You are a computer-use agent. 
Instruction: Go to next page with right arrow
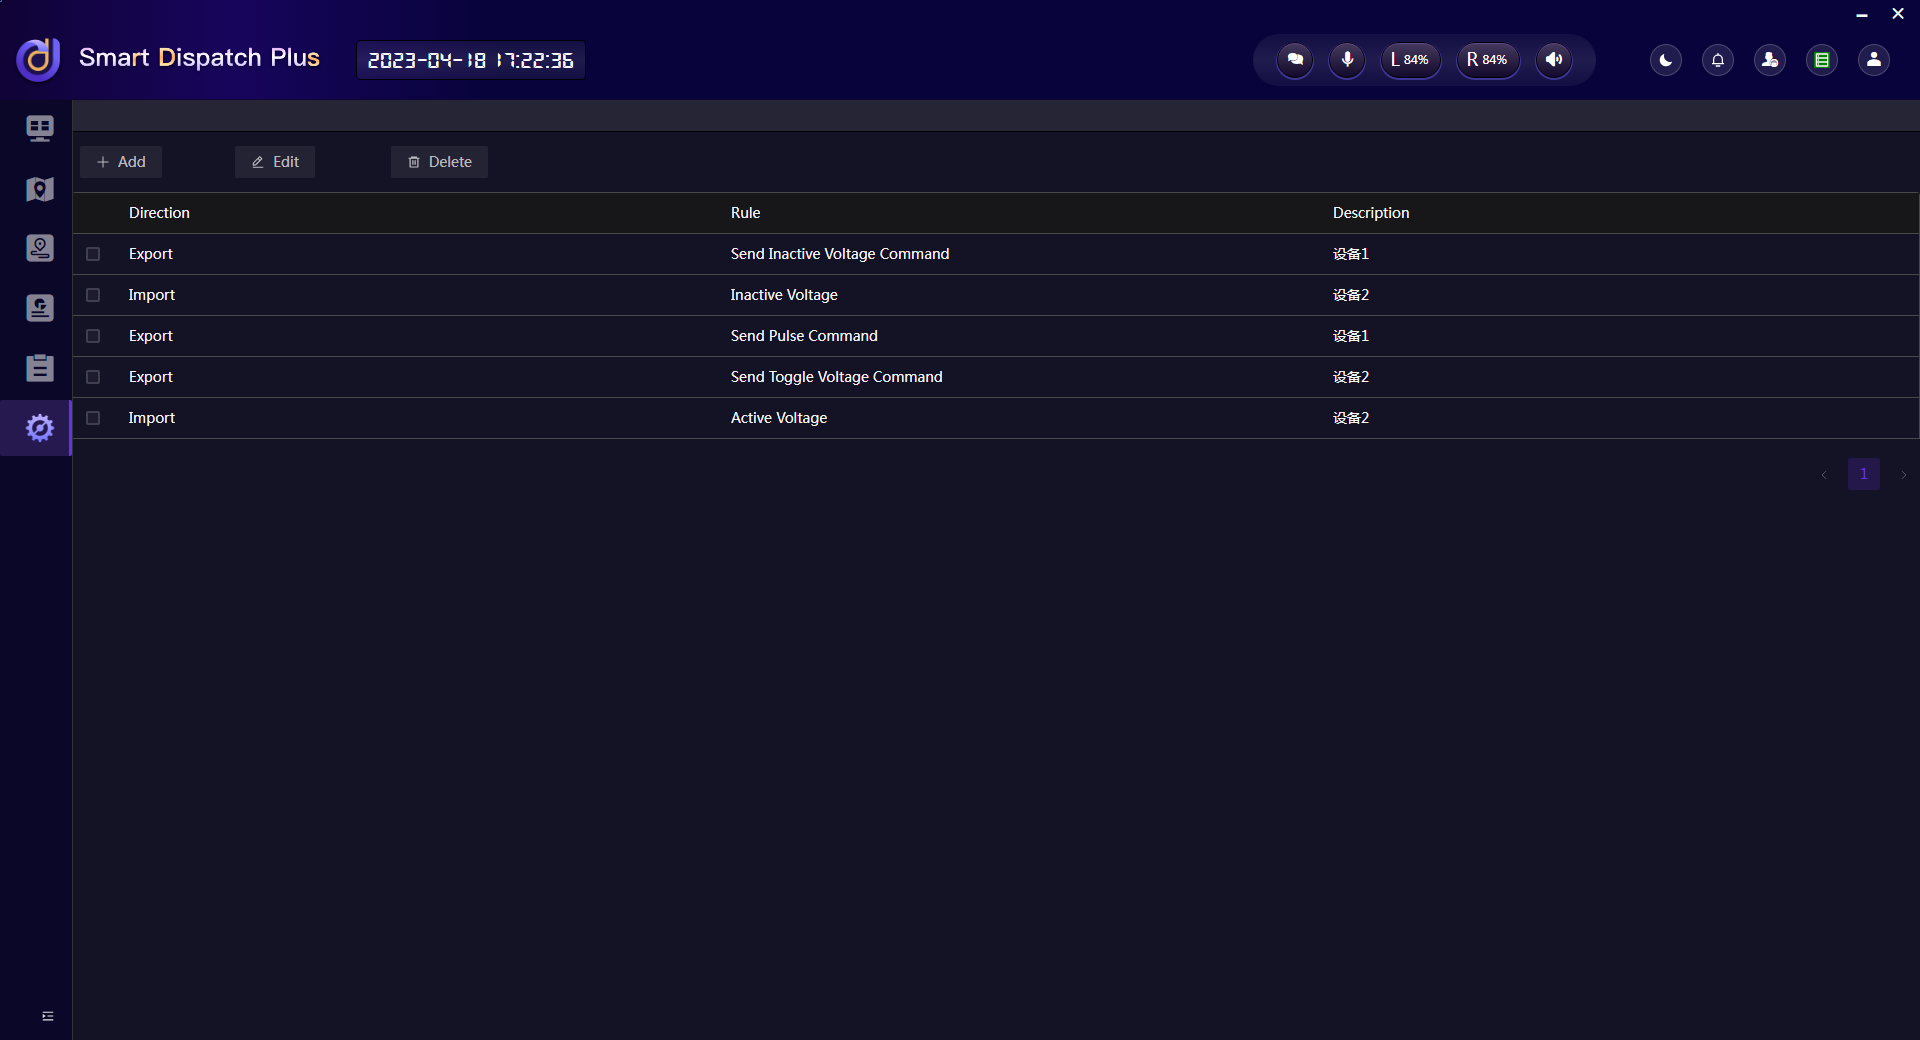point(1903,475)
